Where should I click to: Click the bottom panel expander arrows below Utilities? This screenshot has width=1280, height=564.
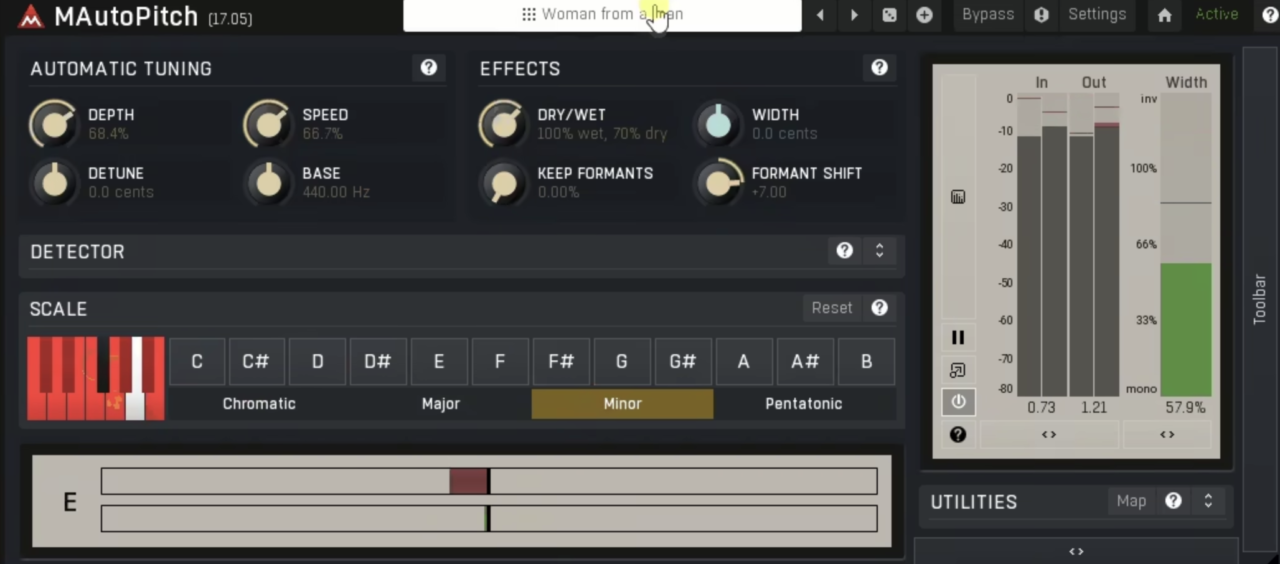point(1076,551)
